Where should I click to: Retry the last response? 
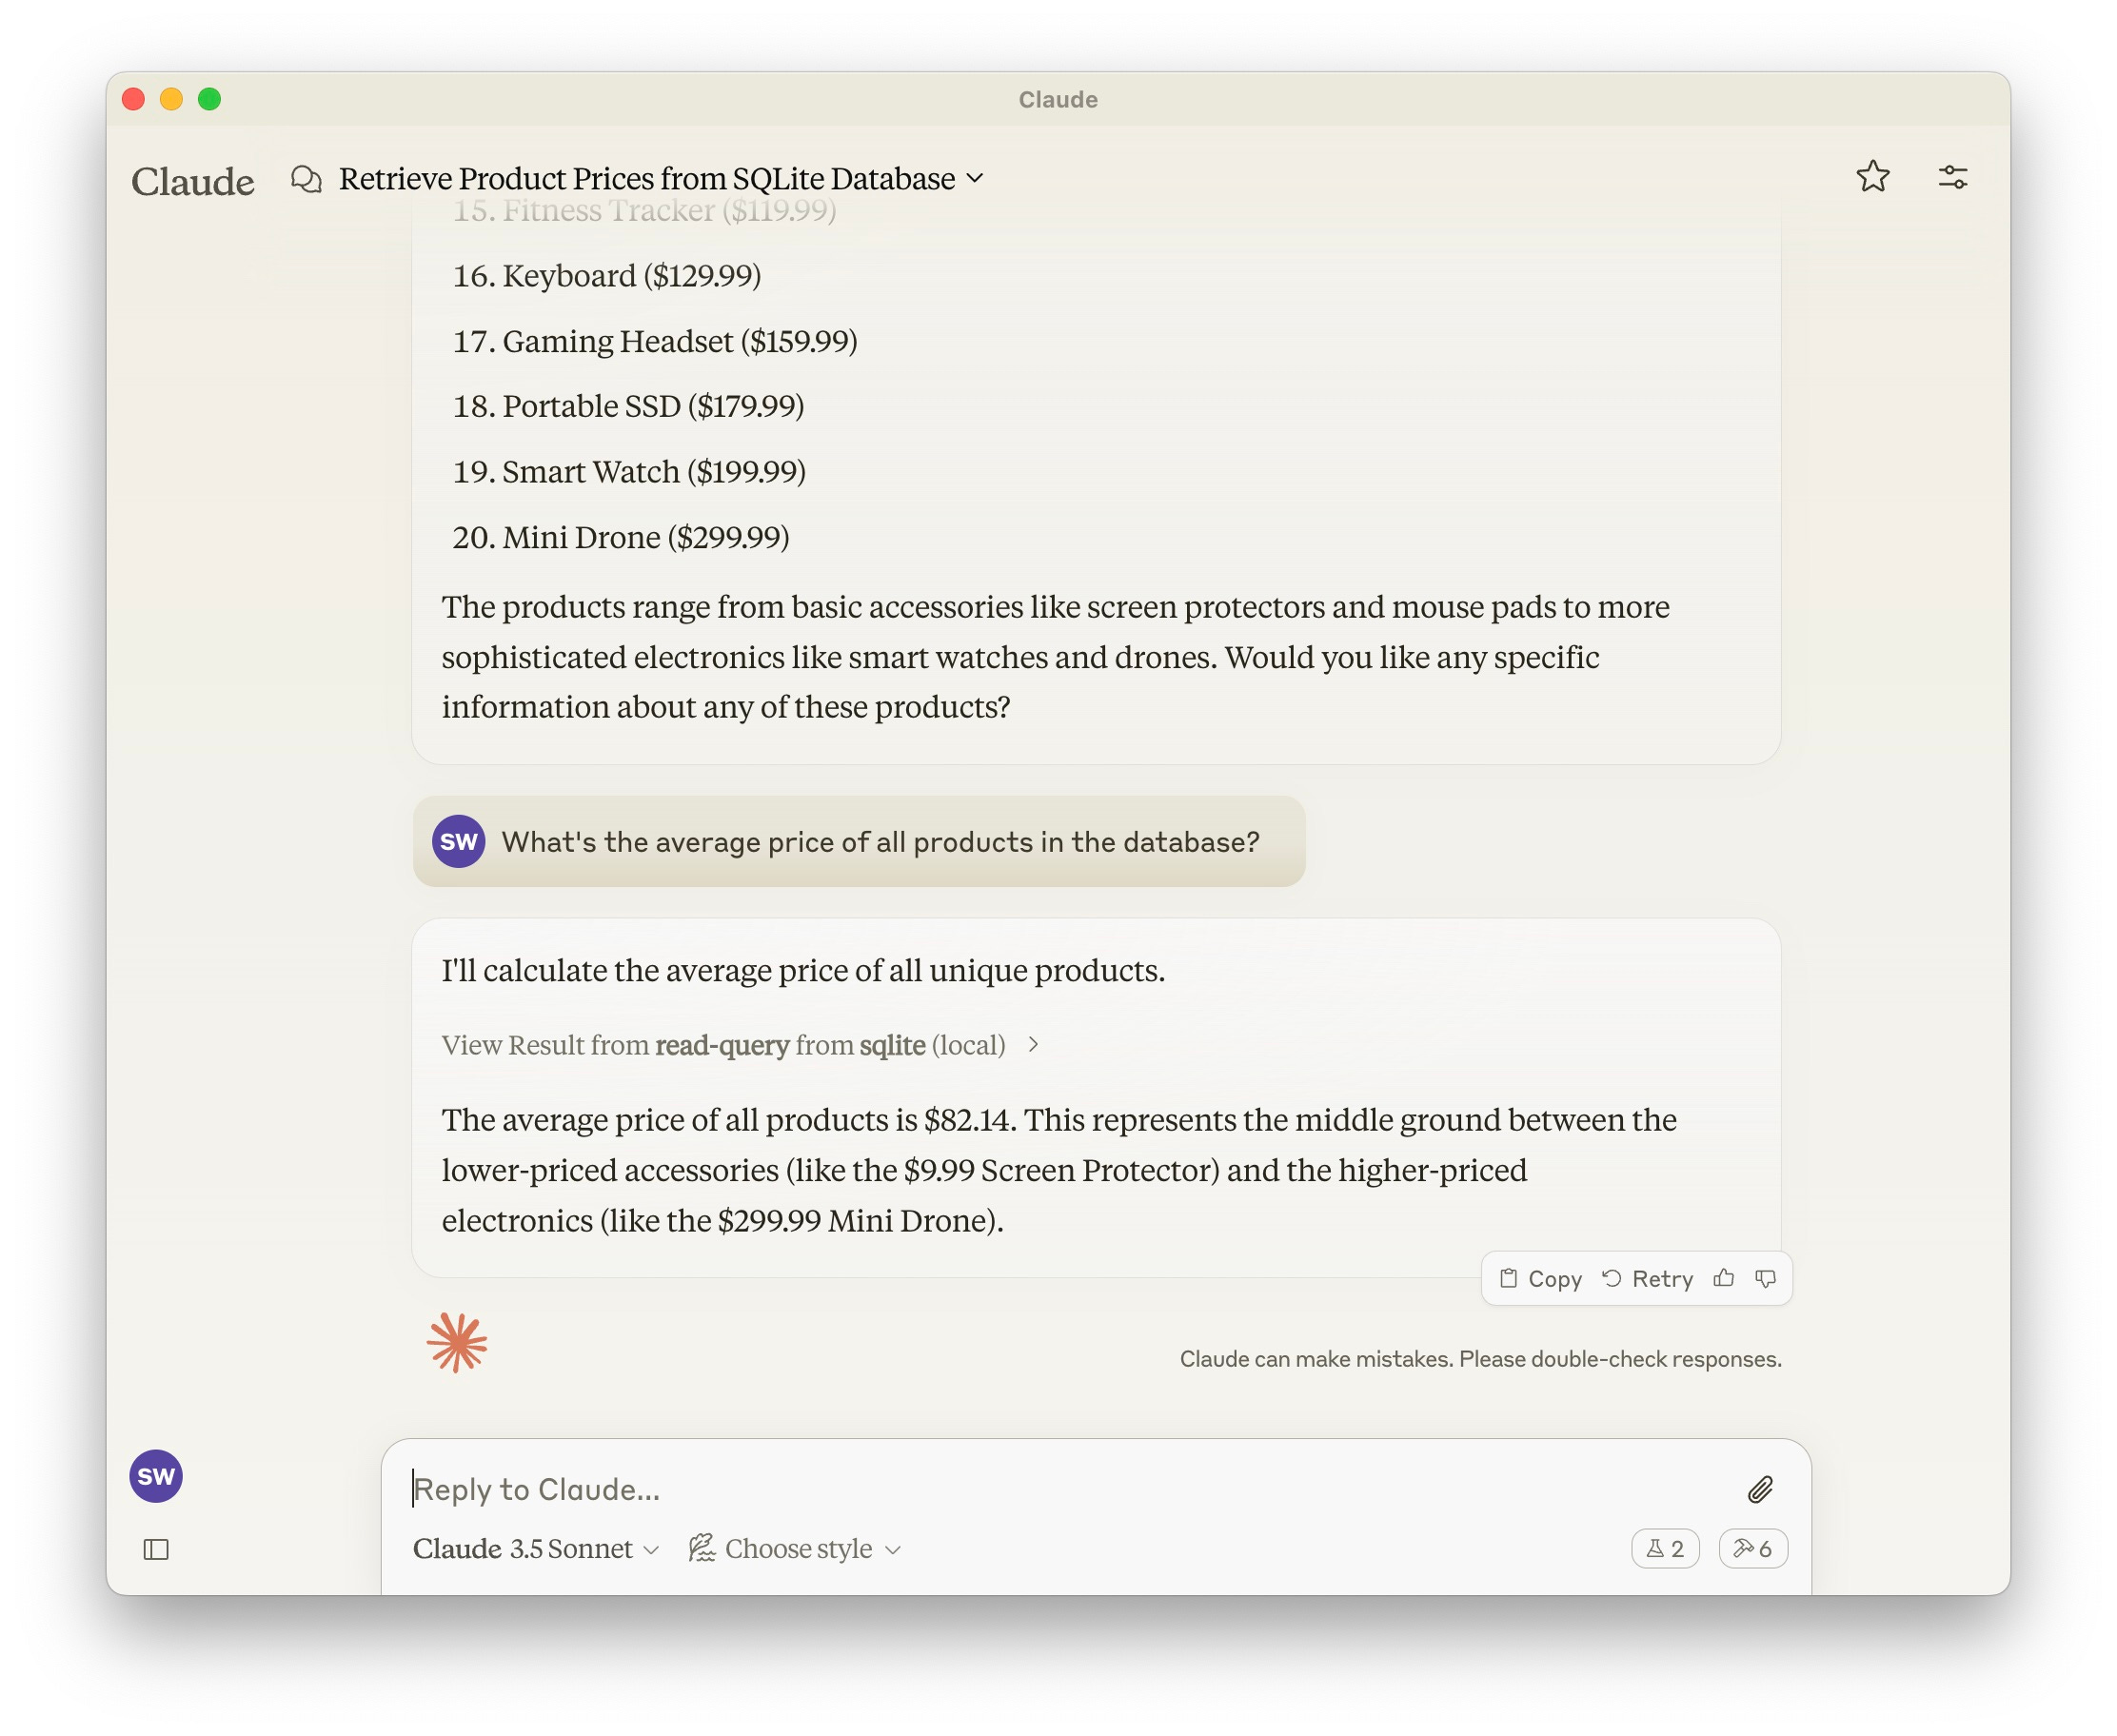pos(1647,1278)
